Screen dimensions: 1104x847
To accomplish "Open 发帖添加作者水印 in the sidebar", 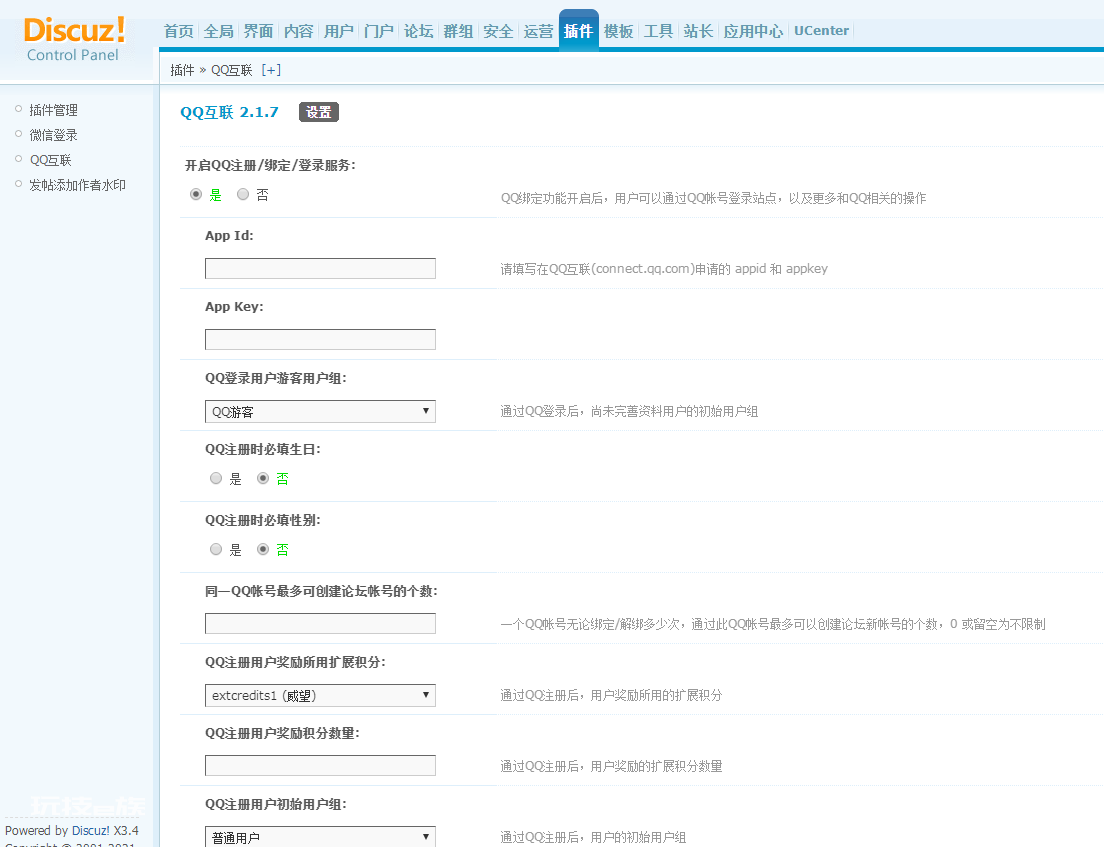I will pos(77,185).
